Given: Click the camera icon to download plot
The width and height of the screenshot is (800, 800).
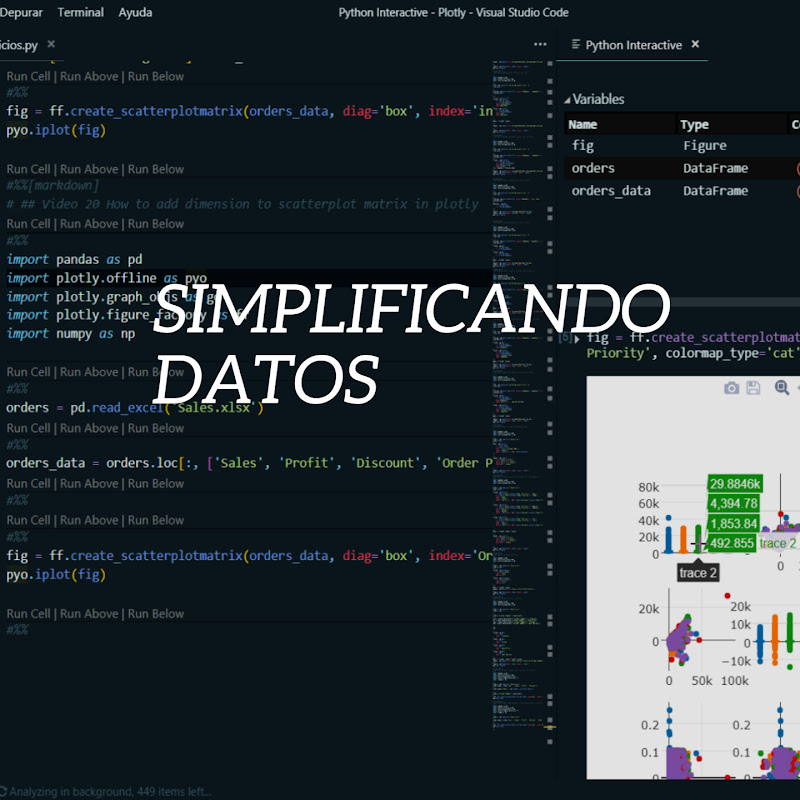Looking at the screenshot, I should 731,388.
